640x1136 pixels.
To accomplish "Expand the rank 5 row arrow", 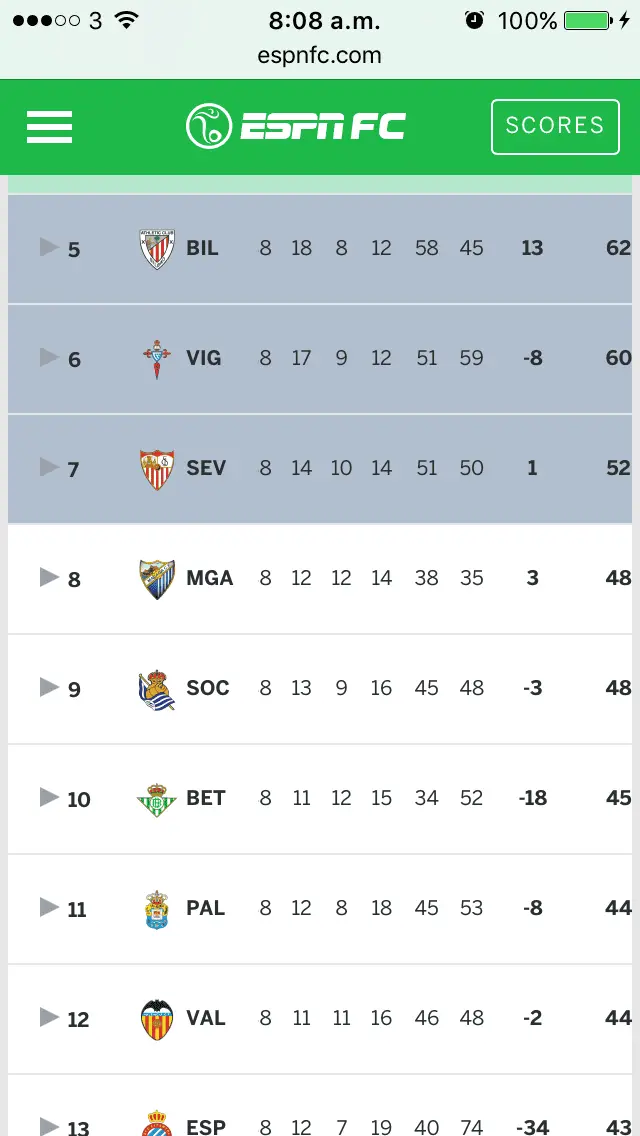I will tap(48, 247).
